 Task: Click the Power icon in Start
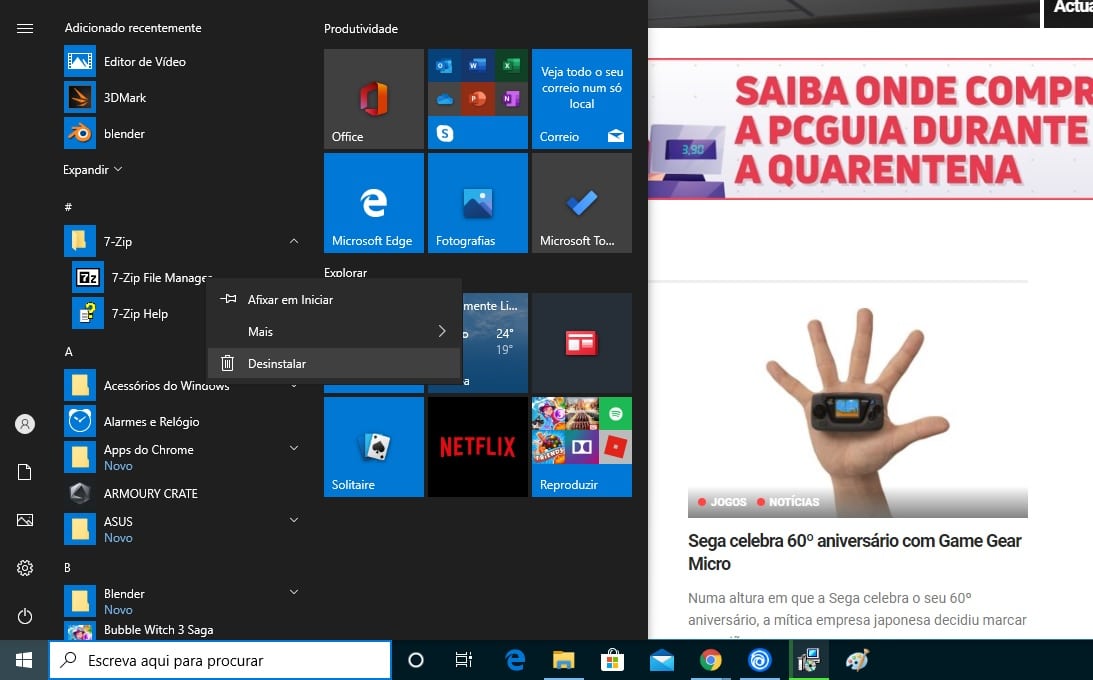(24, 616)
